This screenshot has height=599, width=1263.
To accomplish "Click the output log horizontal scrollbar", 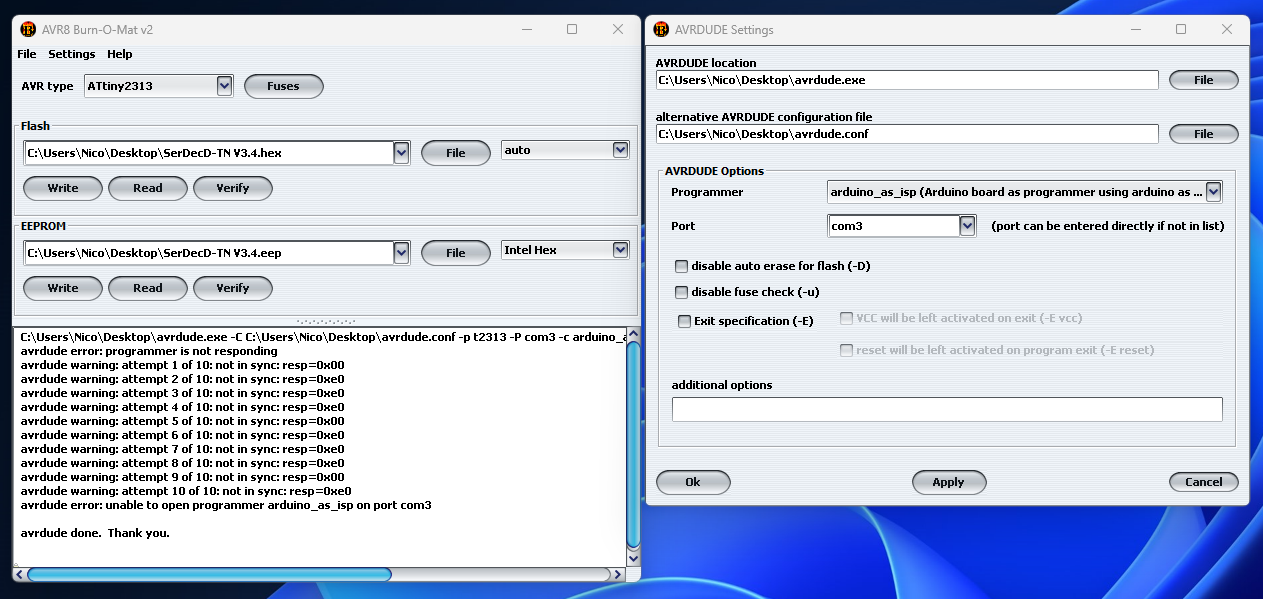I will pyautogui.click(x=208, y=574).
